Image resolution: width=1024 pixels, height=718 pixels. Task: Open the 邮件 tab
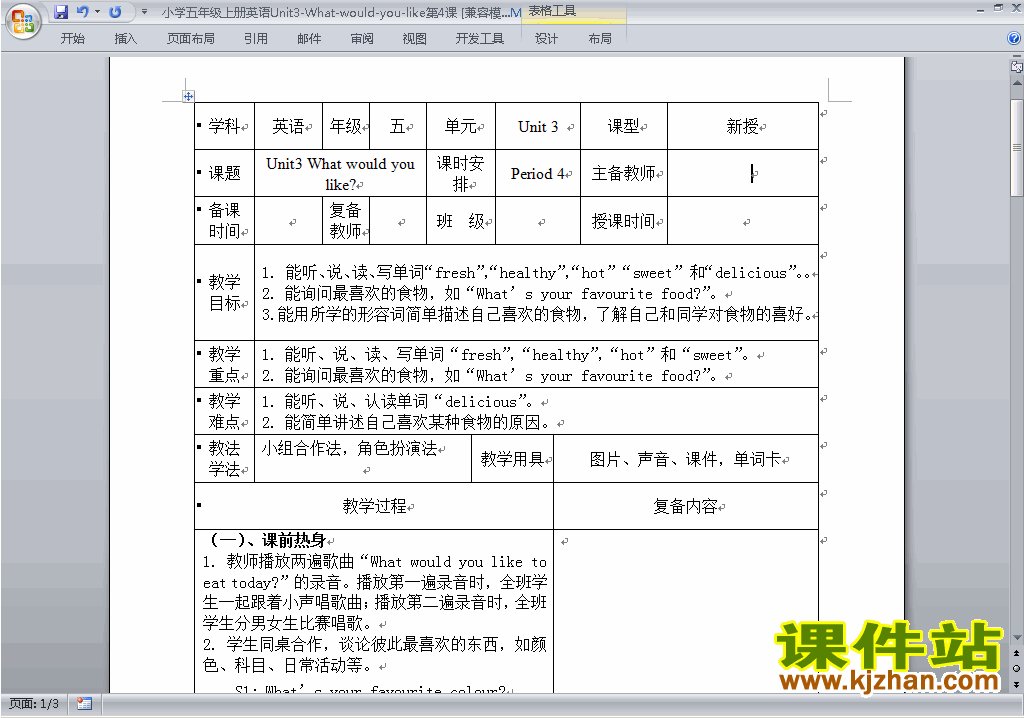tap(309, 39)
